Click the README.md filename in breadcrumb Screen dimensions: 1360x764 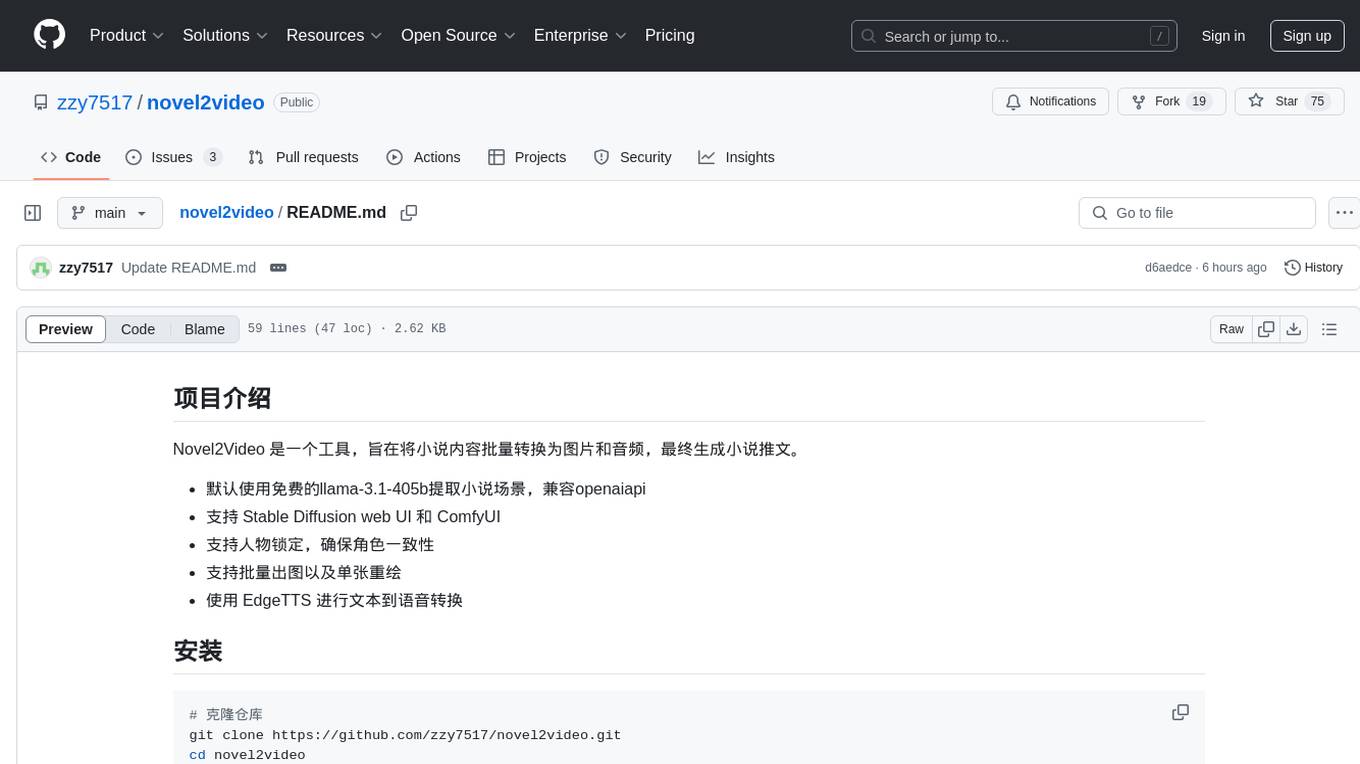tap(336, 213)
